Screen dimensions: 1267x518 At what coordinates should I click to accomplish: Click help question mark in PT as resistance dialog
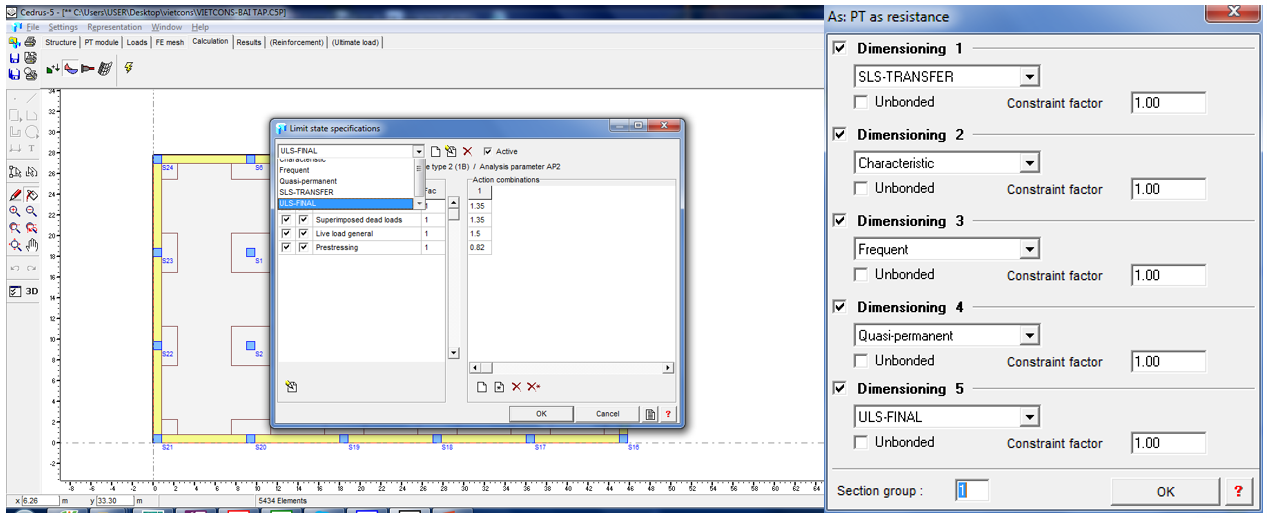pyautogui.click(x=1238, y=491)
